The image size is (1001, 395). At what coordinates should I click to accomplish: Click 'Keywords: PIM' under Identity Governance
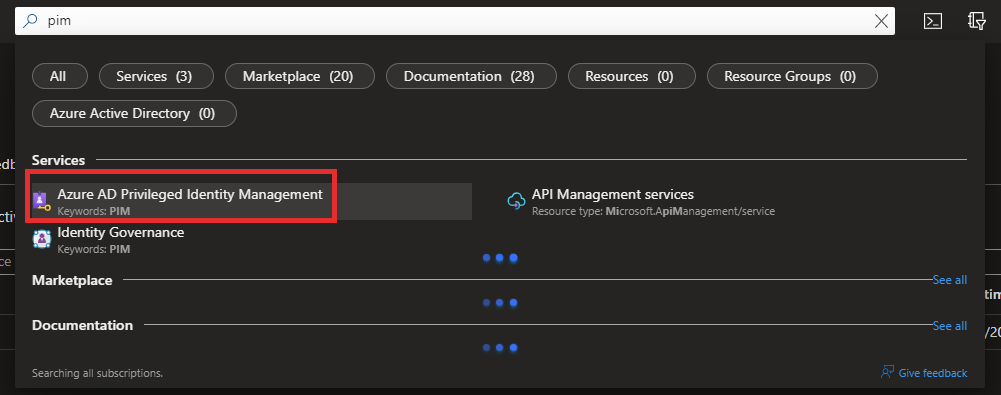pyautogui.click(x=94, y=249)
